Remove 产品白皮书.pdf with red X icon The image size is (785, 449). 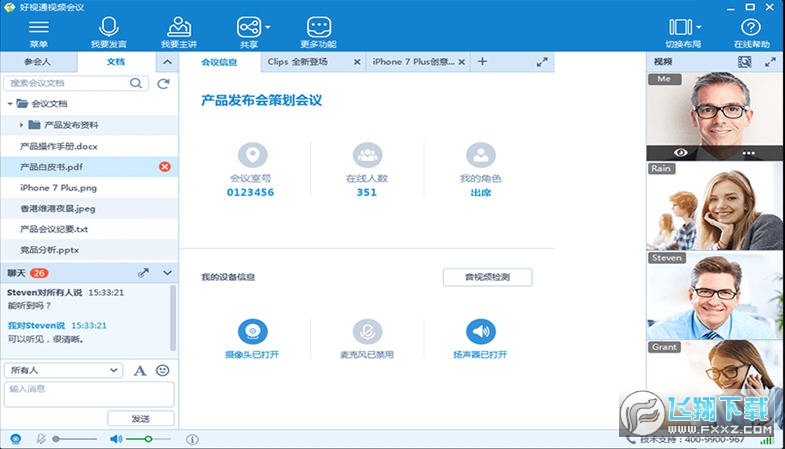tap(165, 166)
